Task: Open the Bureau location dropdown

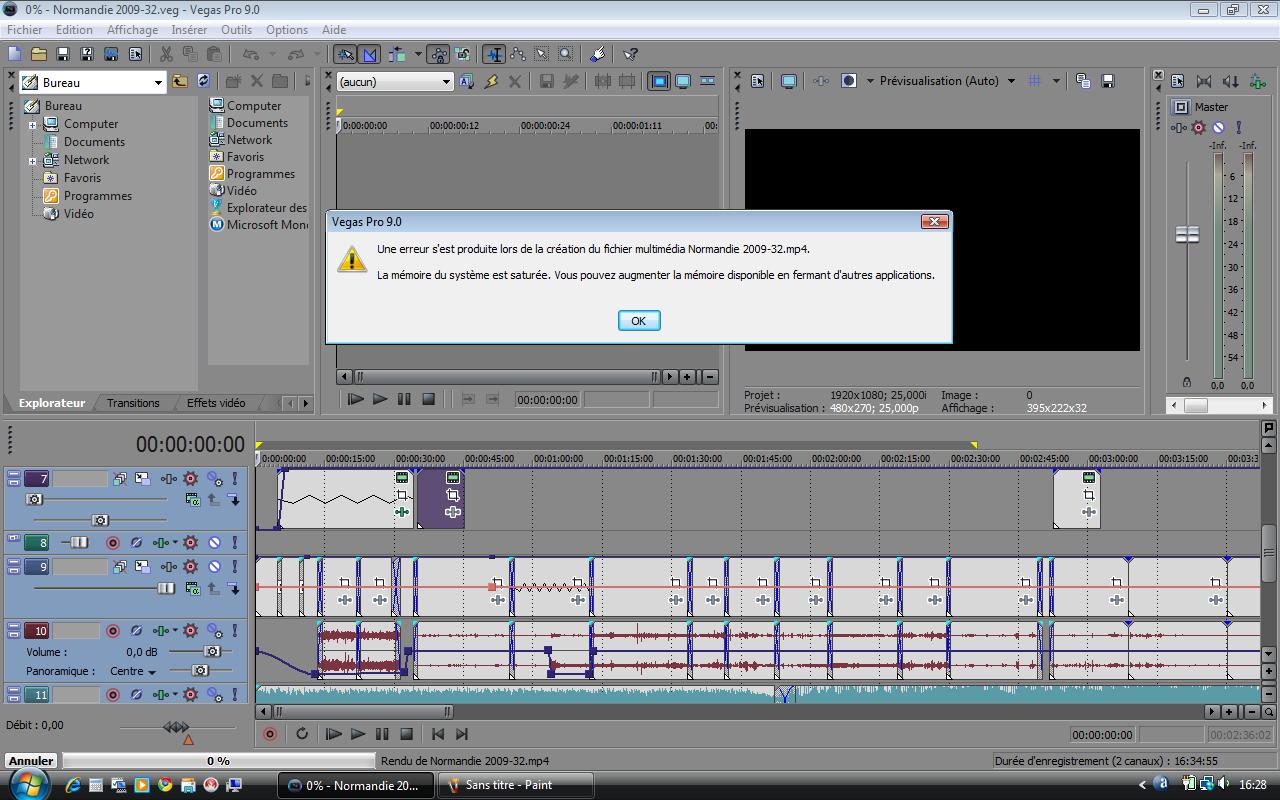Action: click(158, 83)
